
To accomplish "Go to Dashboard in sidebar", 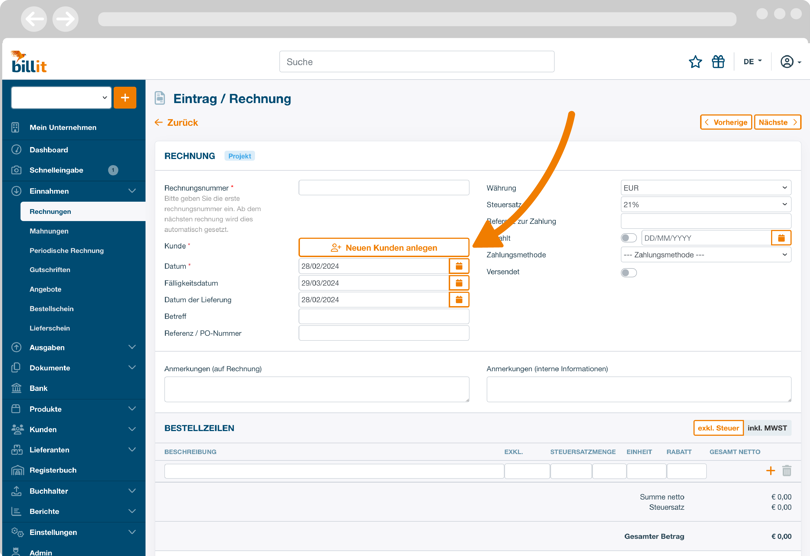I will pyautogui.click(x=49, y=150).
